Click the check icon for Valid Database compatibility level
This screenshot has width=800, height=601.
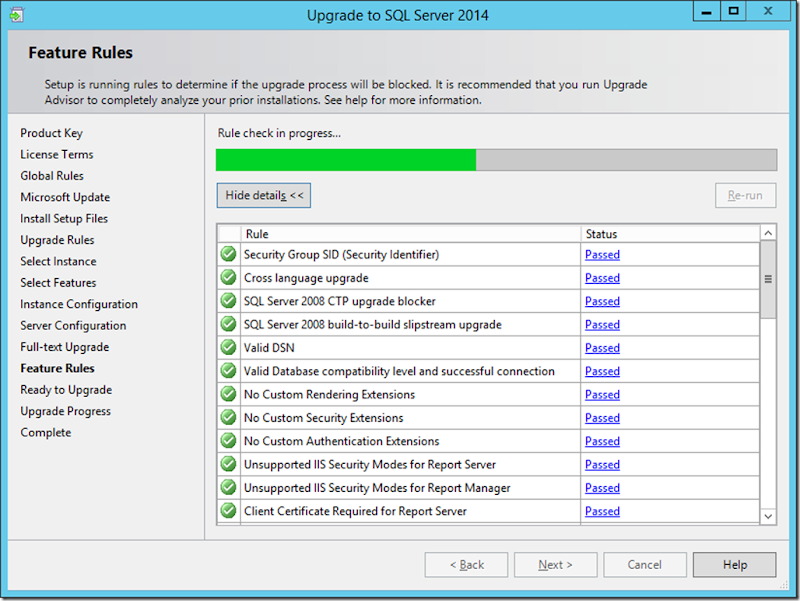pos(229,370)
